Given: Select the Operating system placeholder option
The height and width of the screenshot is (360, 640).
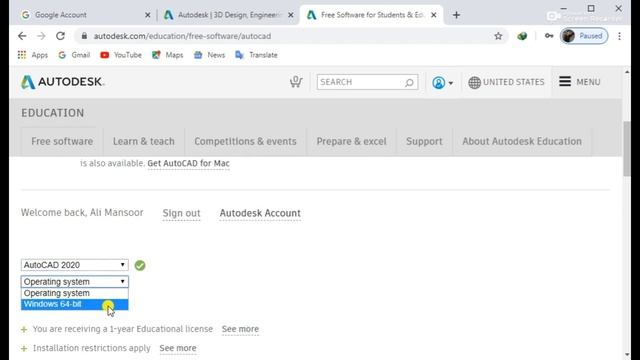Looking at the screenshot, I should coord(75,293).
